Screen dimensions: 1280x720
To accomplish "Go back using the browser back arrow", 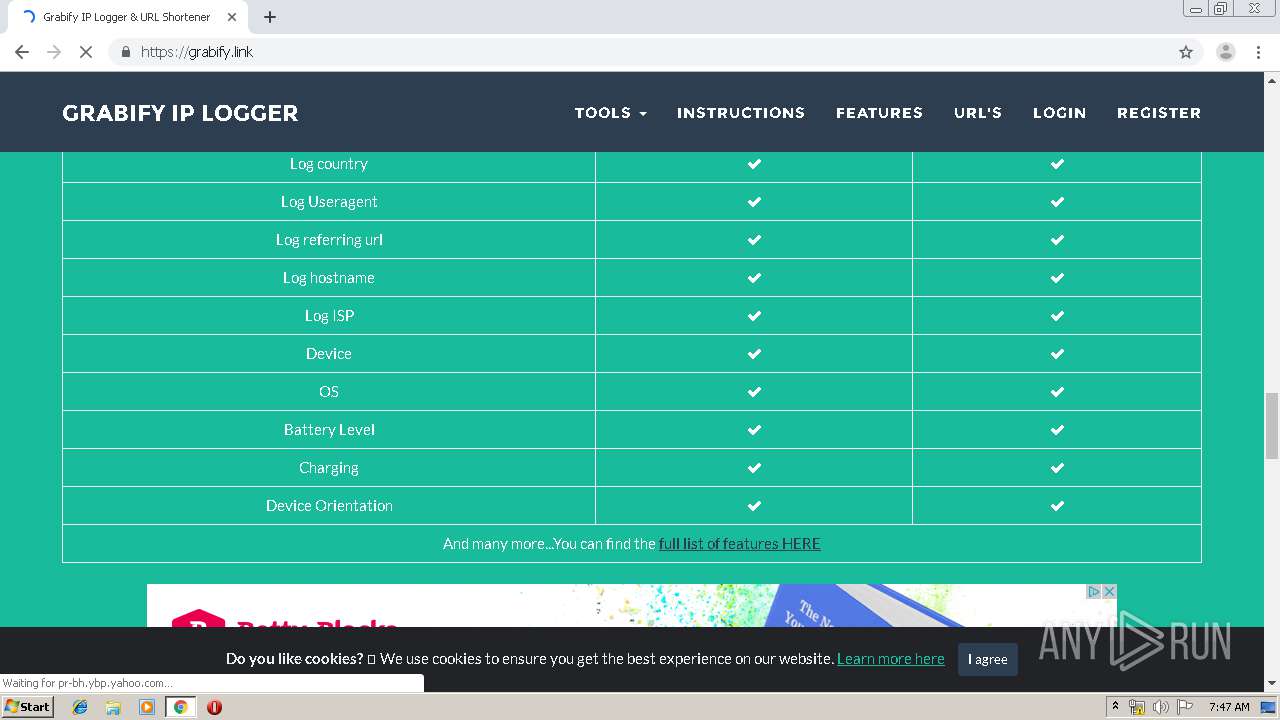I will pos(22,52).
